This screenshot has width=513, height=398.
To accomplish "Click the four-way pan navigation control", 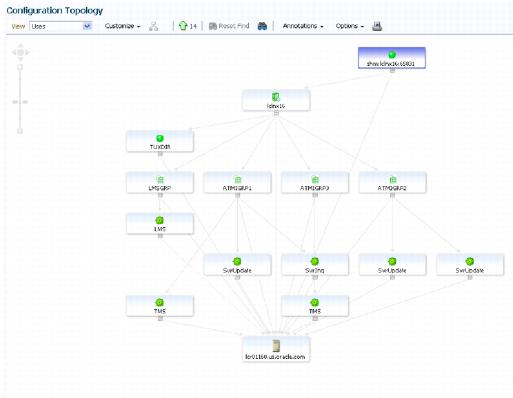I will pos(20,52).
